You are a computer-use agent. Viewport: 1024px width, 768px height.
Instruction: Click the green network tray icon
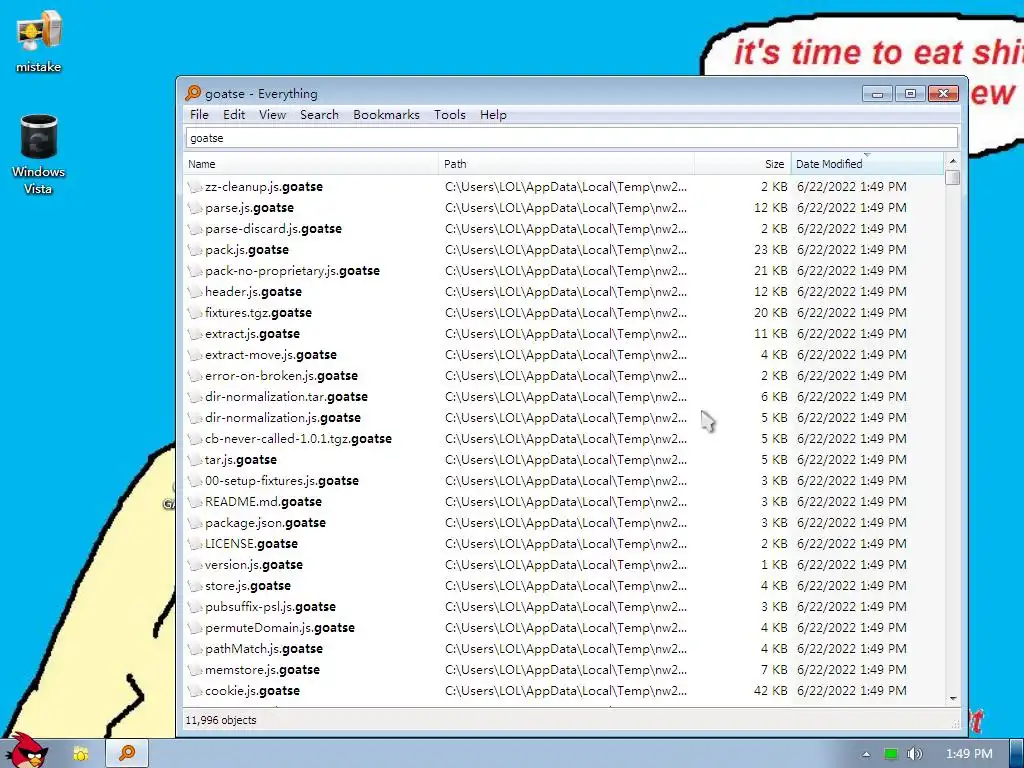(x=891, y=754)
